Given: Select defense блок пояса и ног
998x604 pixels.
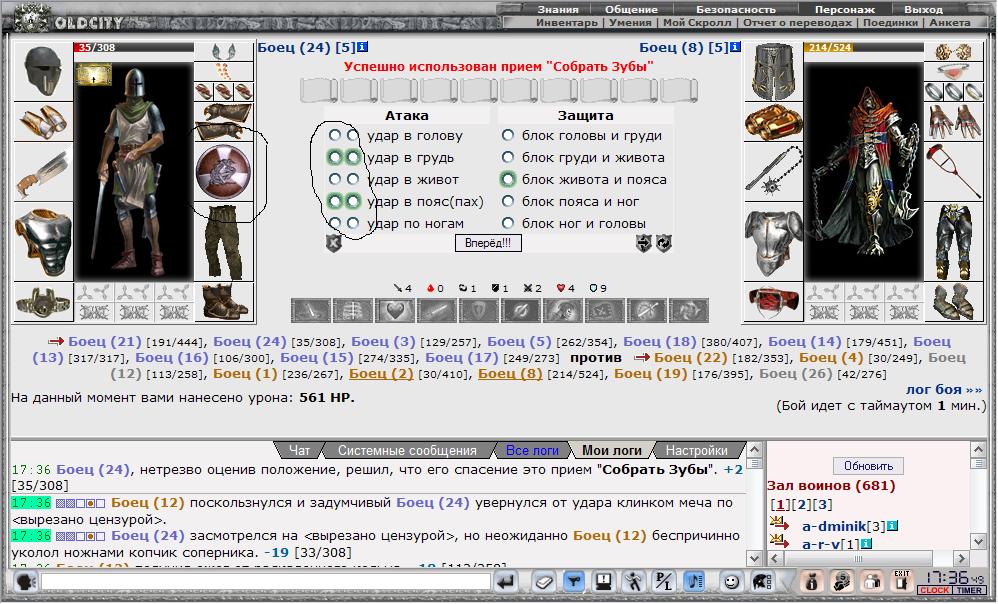Looking at the screenshot, I should [508, 201].
